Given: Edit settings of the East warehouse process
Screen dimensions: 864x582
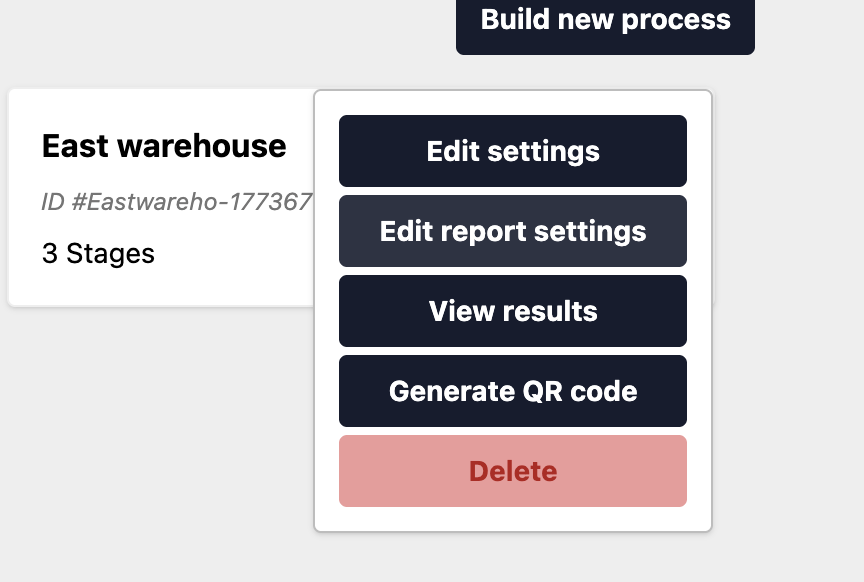Looking at the screenshot, I should click(513, 151).
